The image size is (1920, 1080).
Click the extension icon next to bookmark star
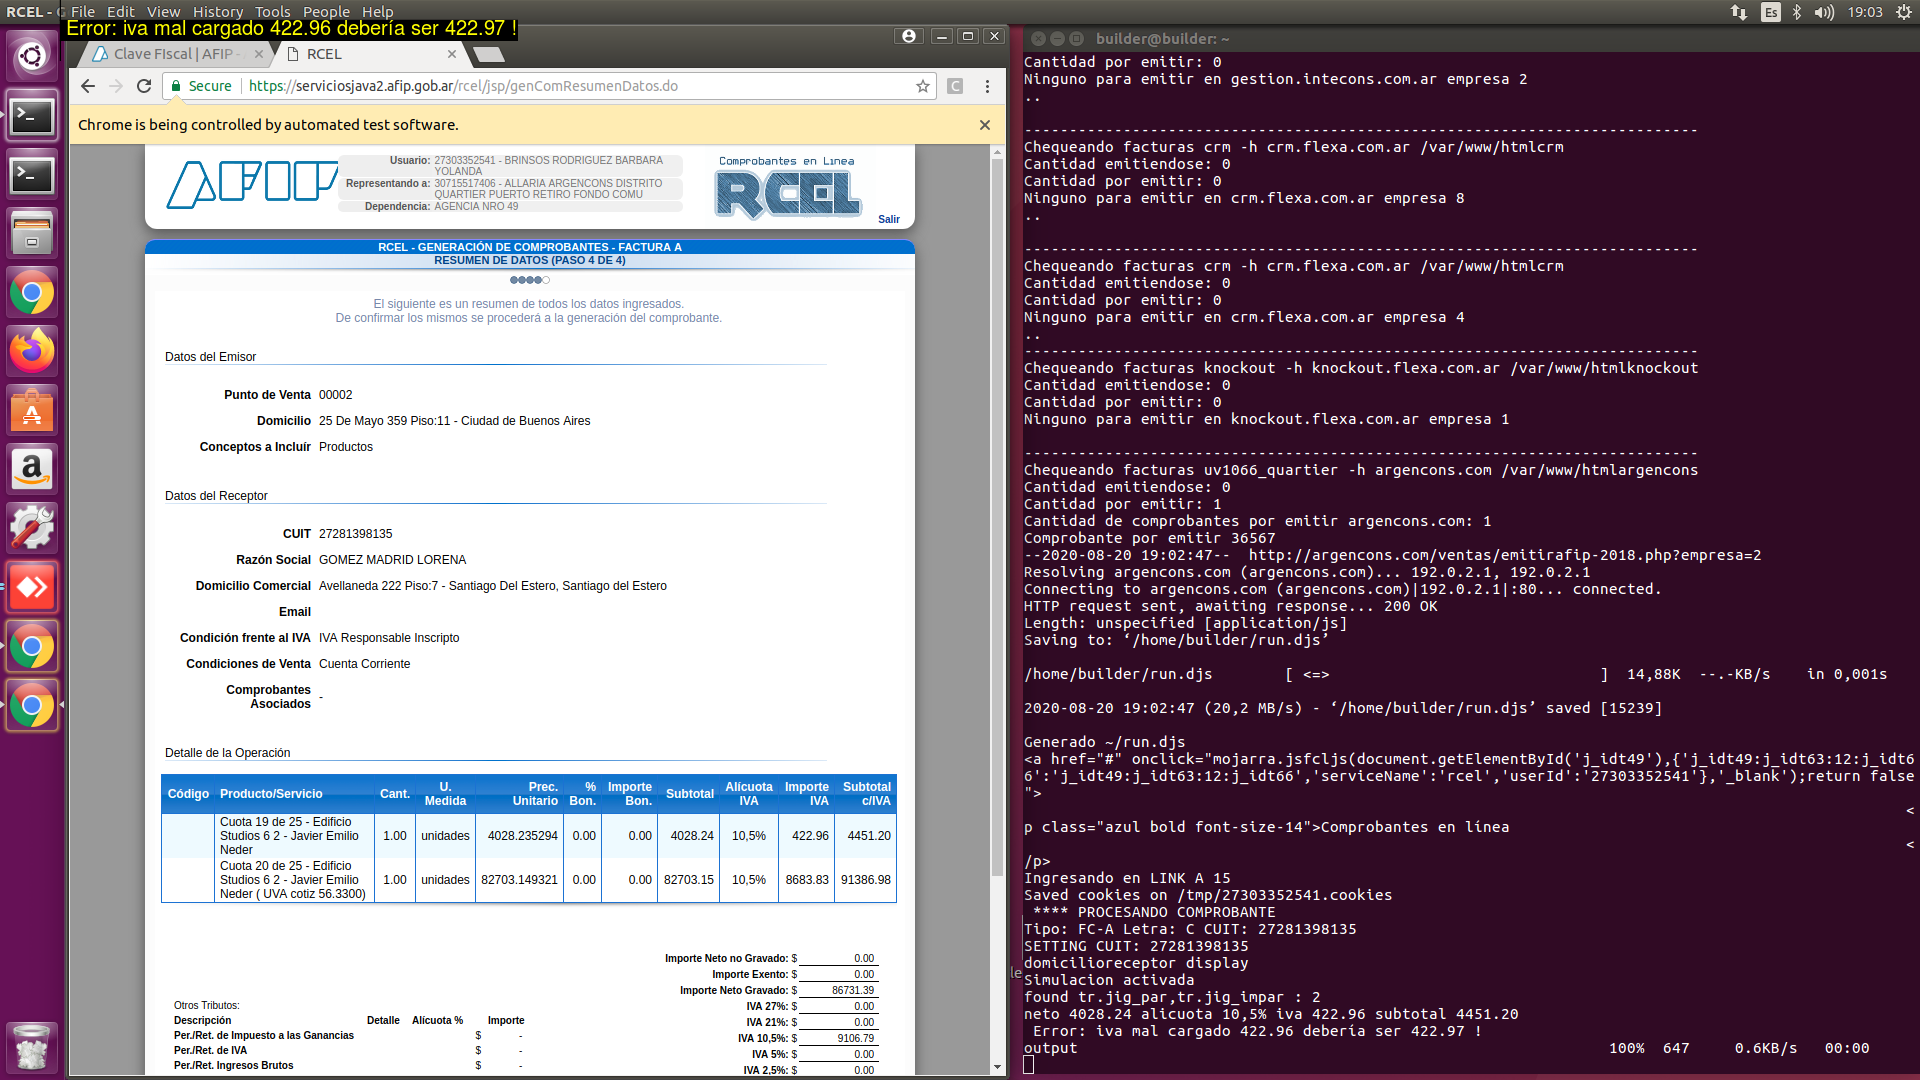955,86
